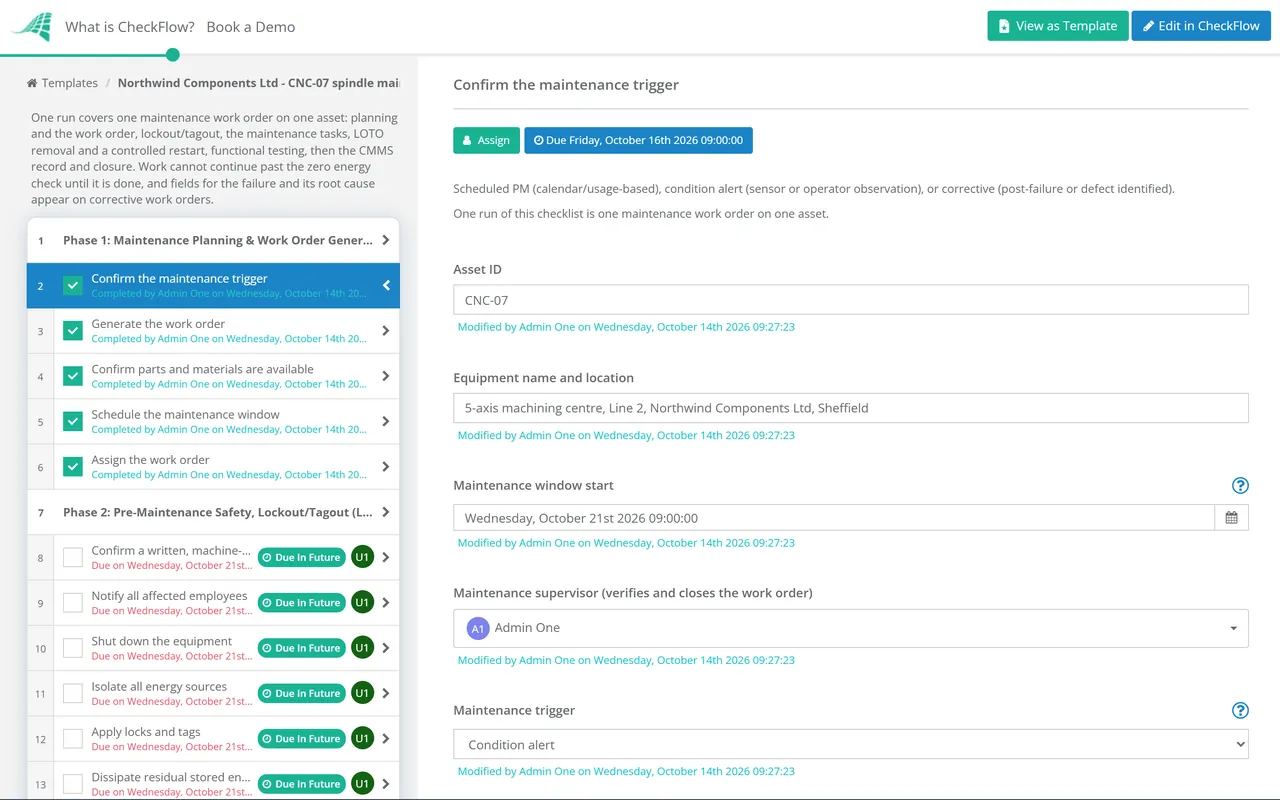Open Maintenance trigger select showing Condition alert
This screenshot has height=800, width=1280.
pos(850,745)
